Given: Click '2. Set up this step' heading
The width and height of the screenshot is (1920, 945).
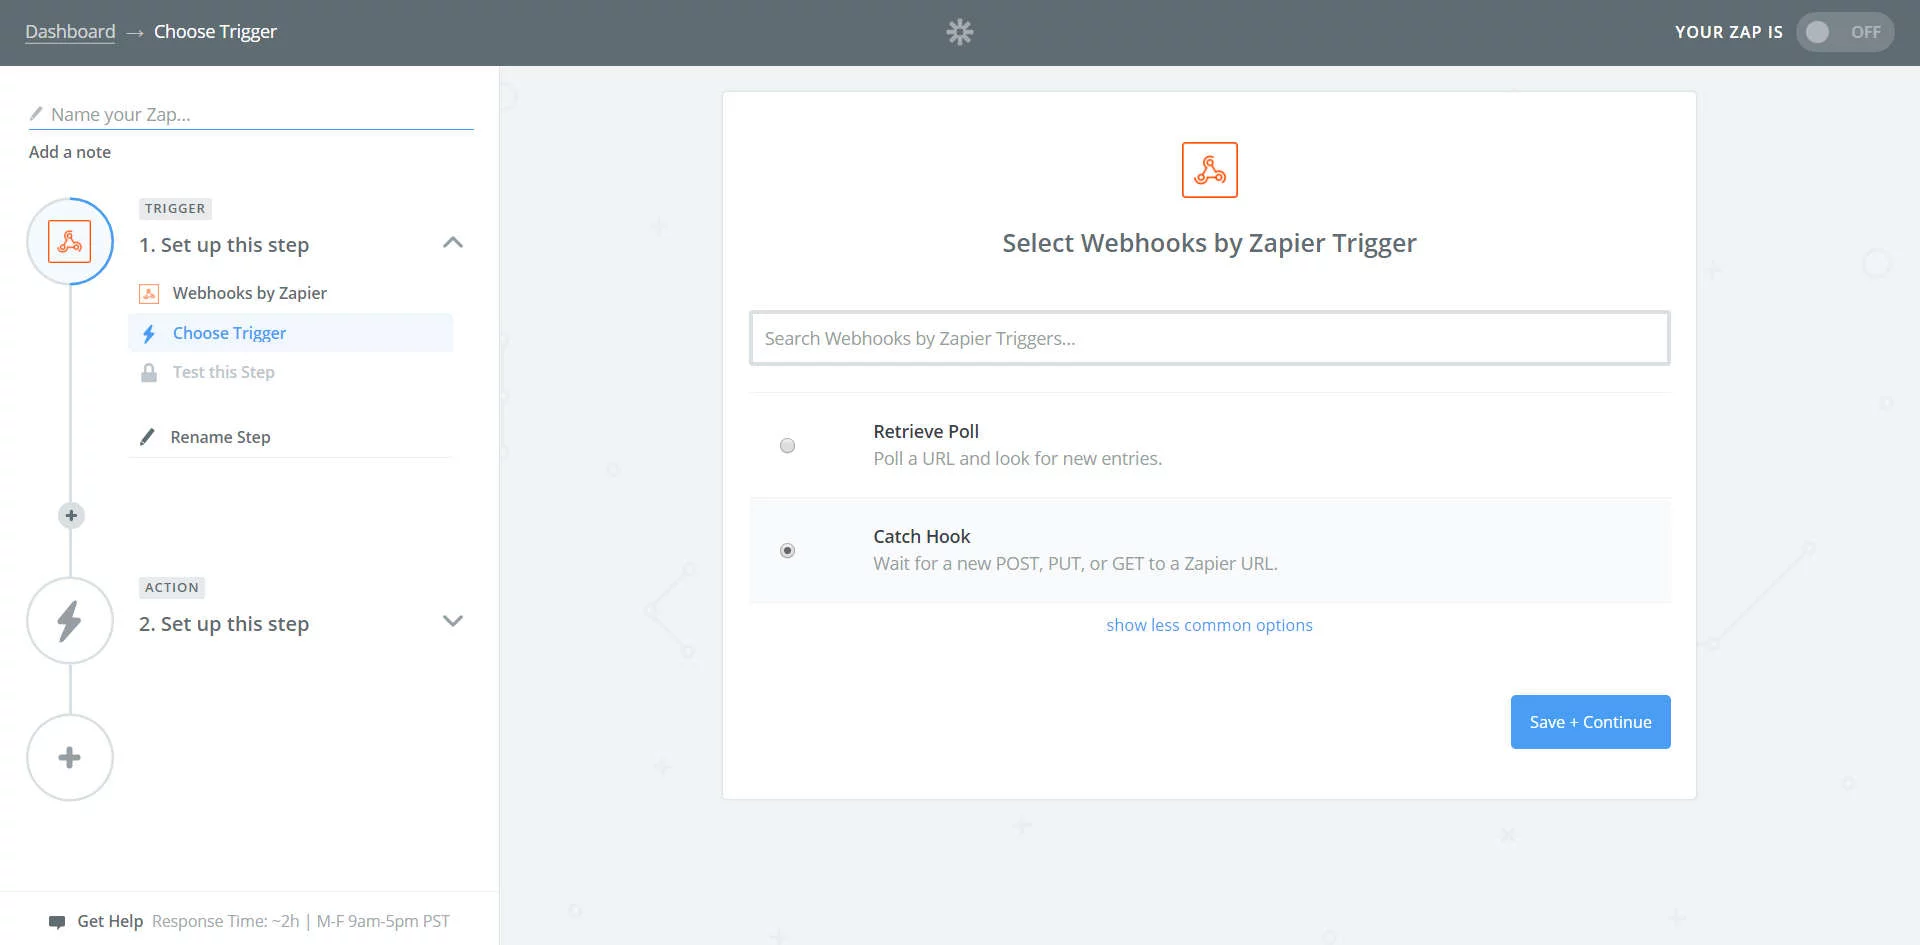Looking at the screenshot, I should pos(224,624).
